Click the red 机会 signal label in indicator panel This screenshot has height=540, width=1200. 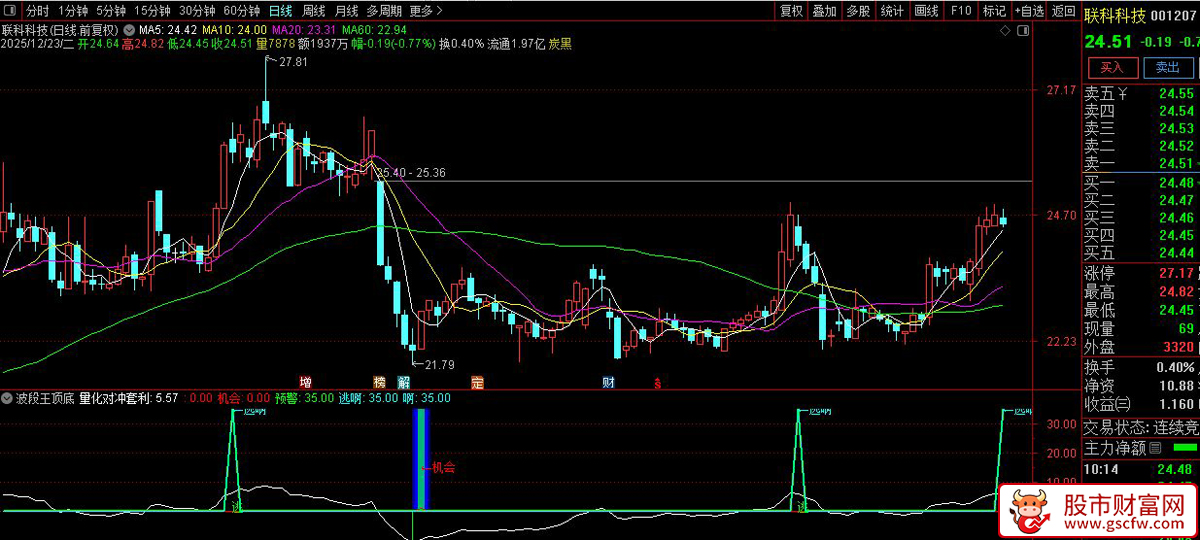(442, 466)
